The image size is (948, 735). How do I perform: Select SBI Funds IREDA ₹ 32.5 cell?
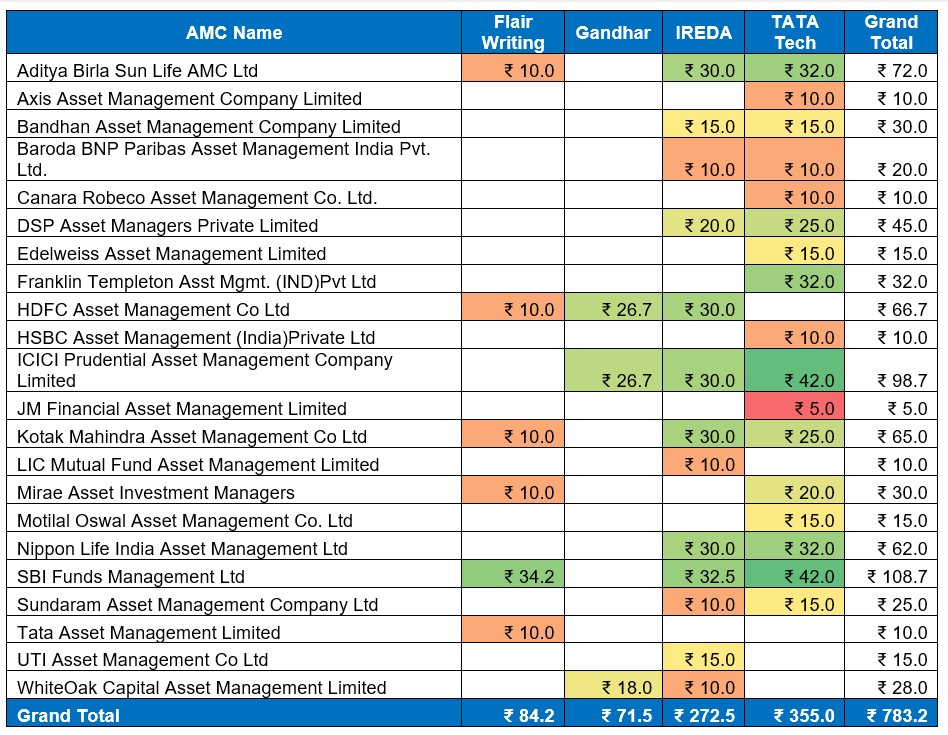click(x=703, y=574)
